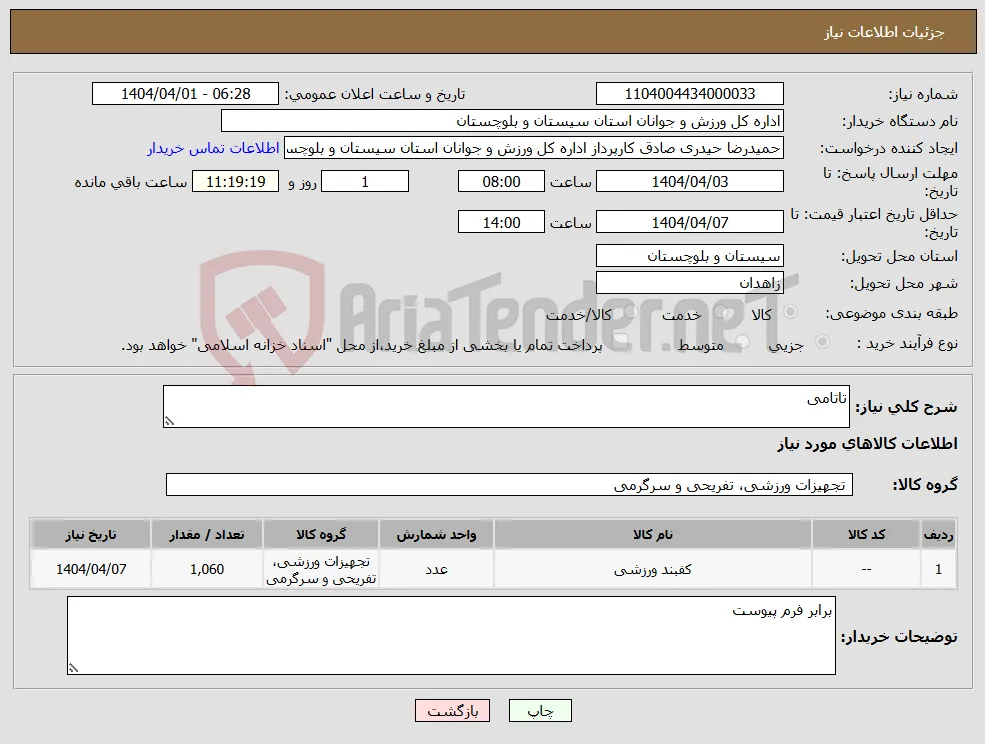Click the general description box containing تاتامی
Viewport: 985px width, 744px height.
(x=506, y=407)
